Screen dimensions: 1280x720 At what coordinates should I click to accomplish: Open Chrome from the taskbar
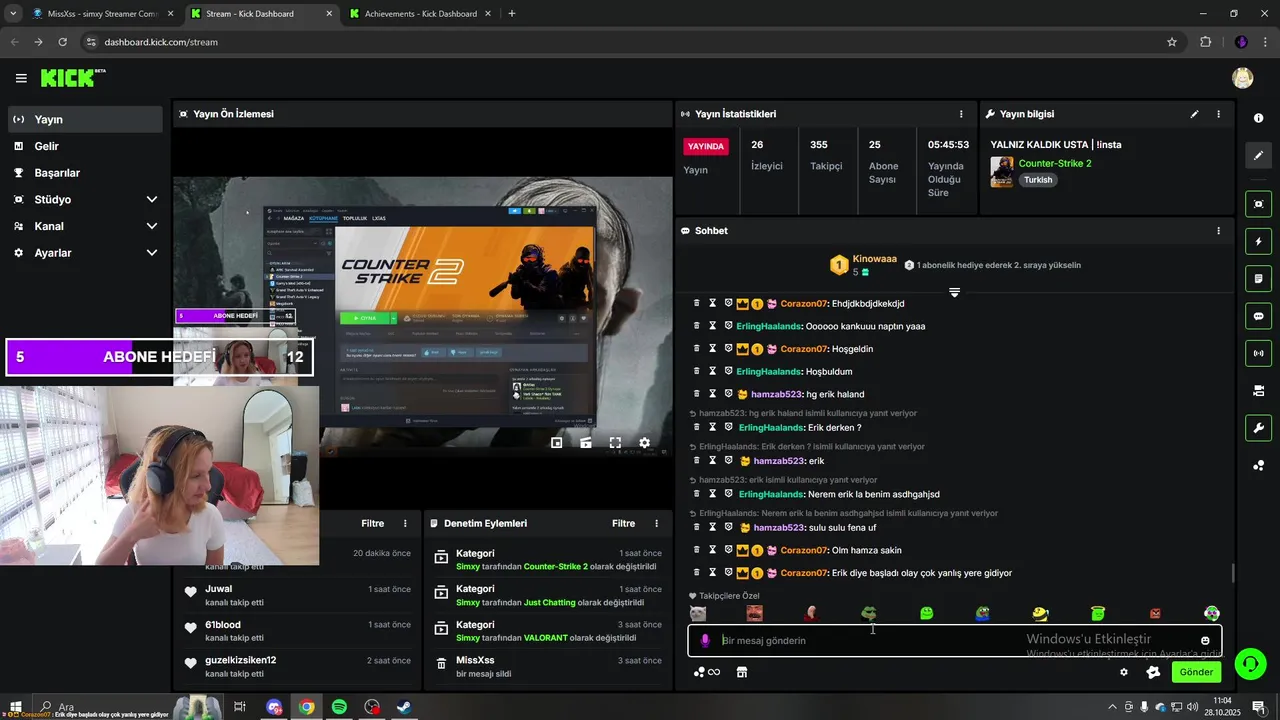tap(307, 707)
